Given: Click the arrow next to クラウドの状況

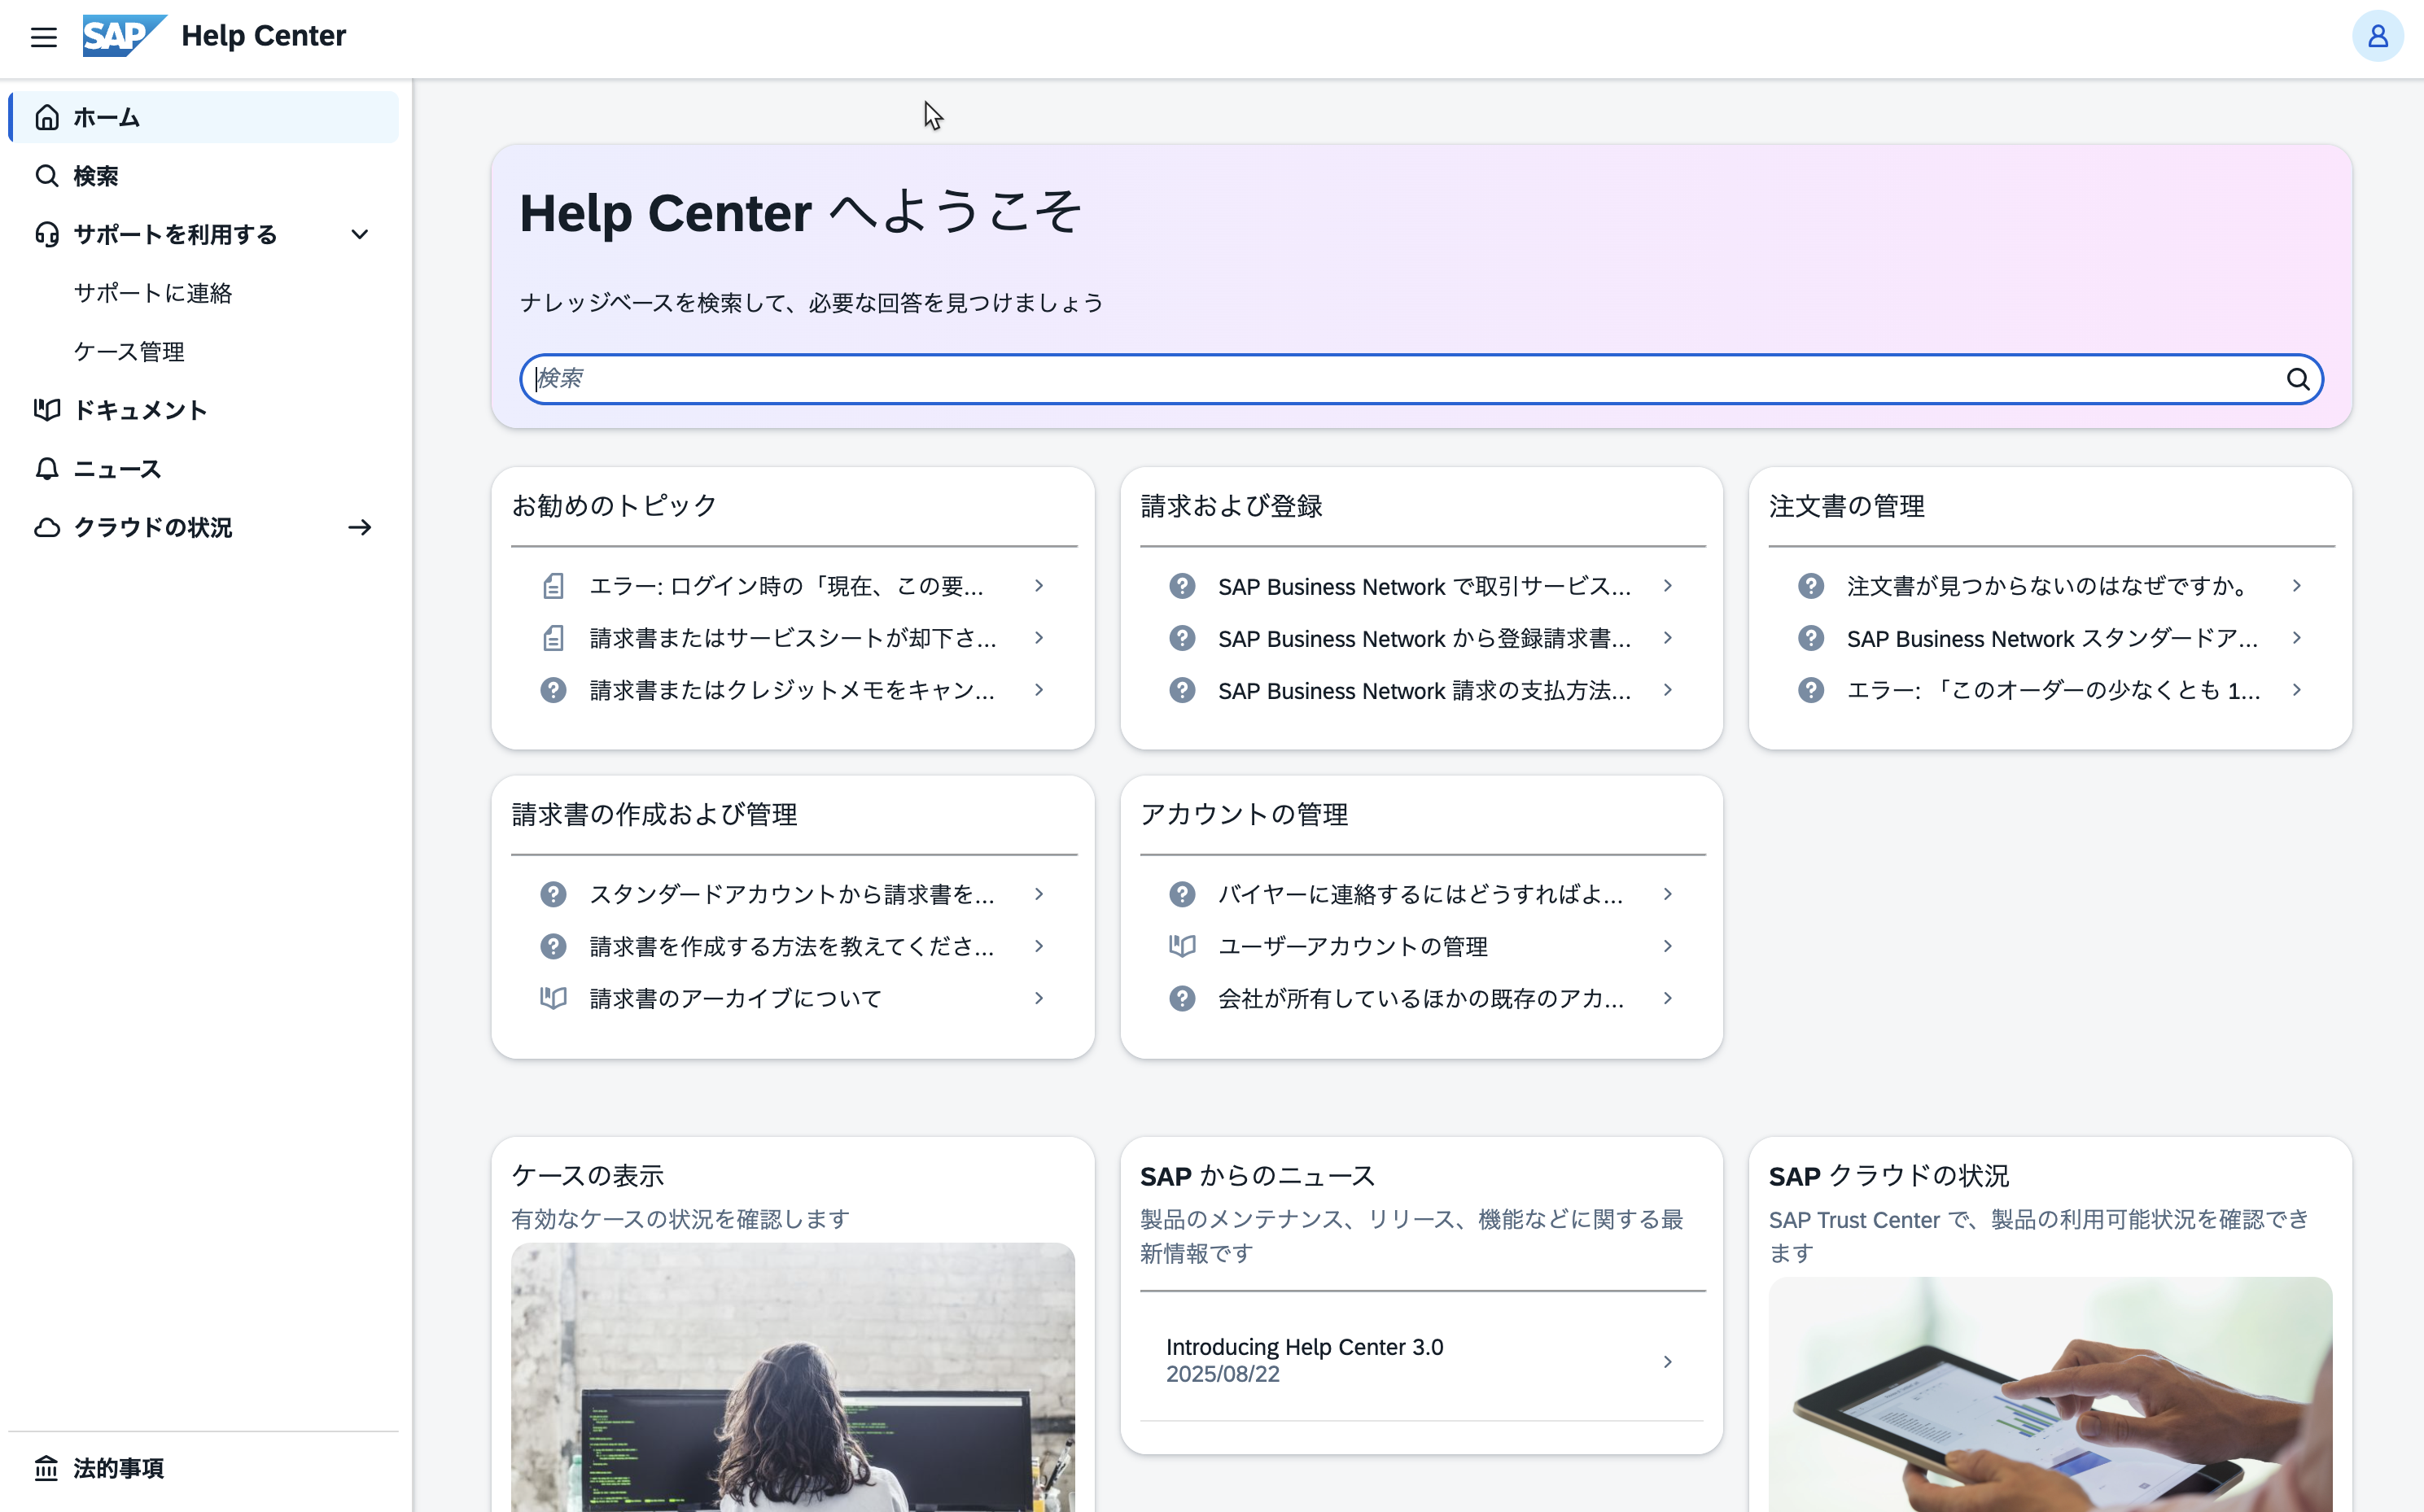Looking at the screenshot, I should 360,527.
